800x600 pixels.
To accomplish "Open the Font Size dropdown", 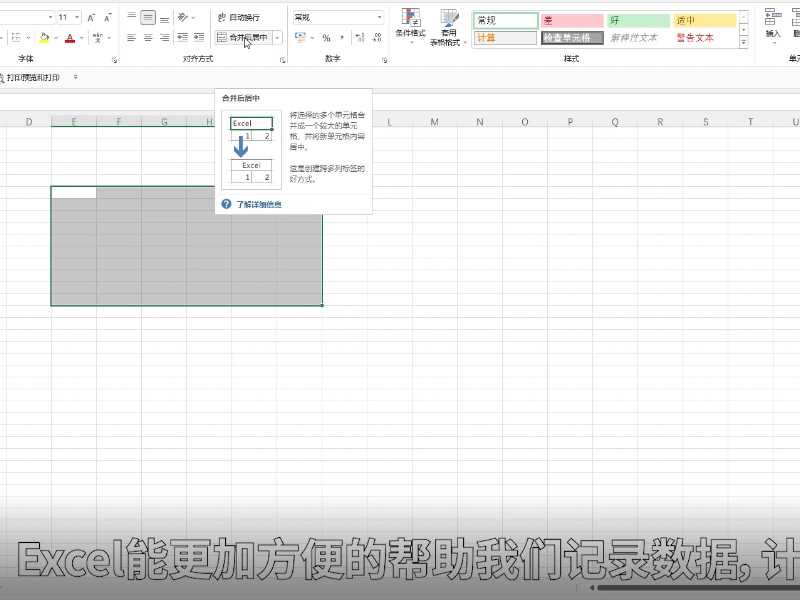I will (x=74, y=15).
